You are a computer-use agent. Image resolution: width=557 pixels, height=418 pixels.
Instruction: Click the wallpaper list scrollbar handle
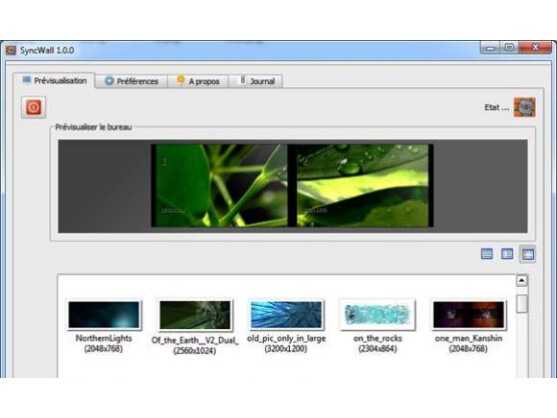tap(522, 304)
